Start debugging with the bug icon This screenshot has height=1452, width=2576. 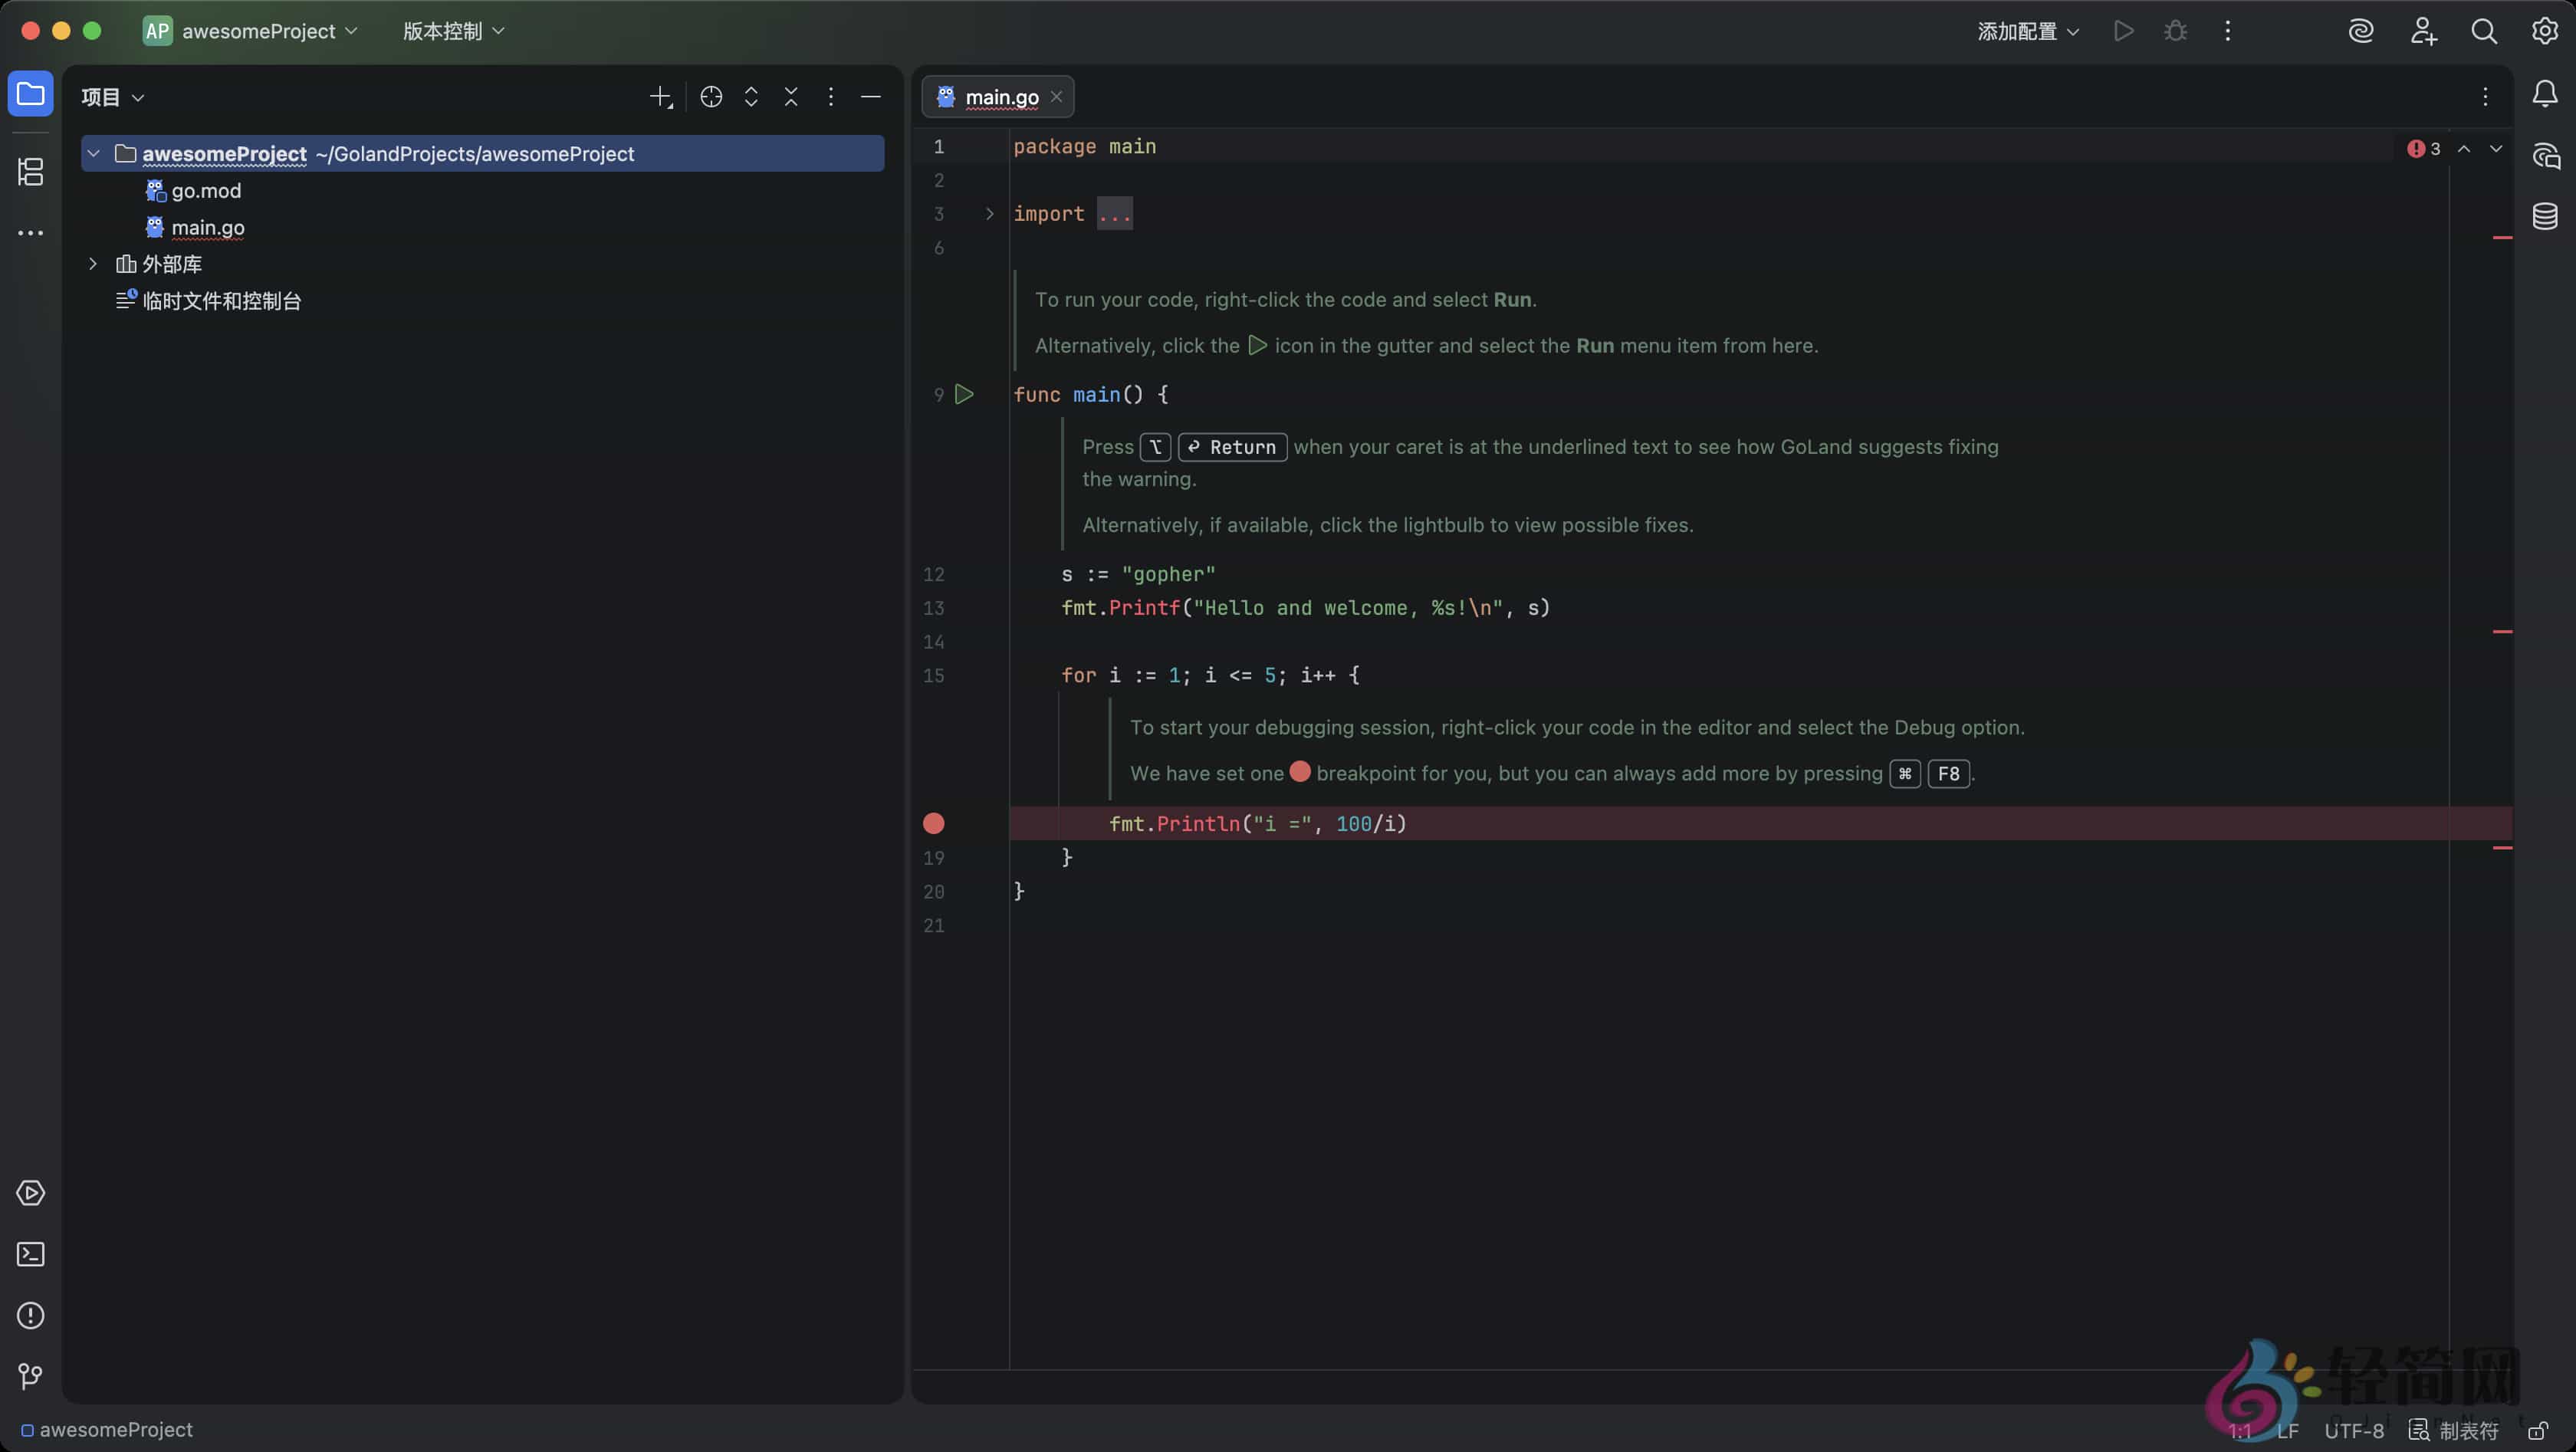click(2176, 31)
